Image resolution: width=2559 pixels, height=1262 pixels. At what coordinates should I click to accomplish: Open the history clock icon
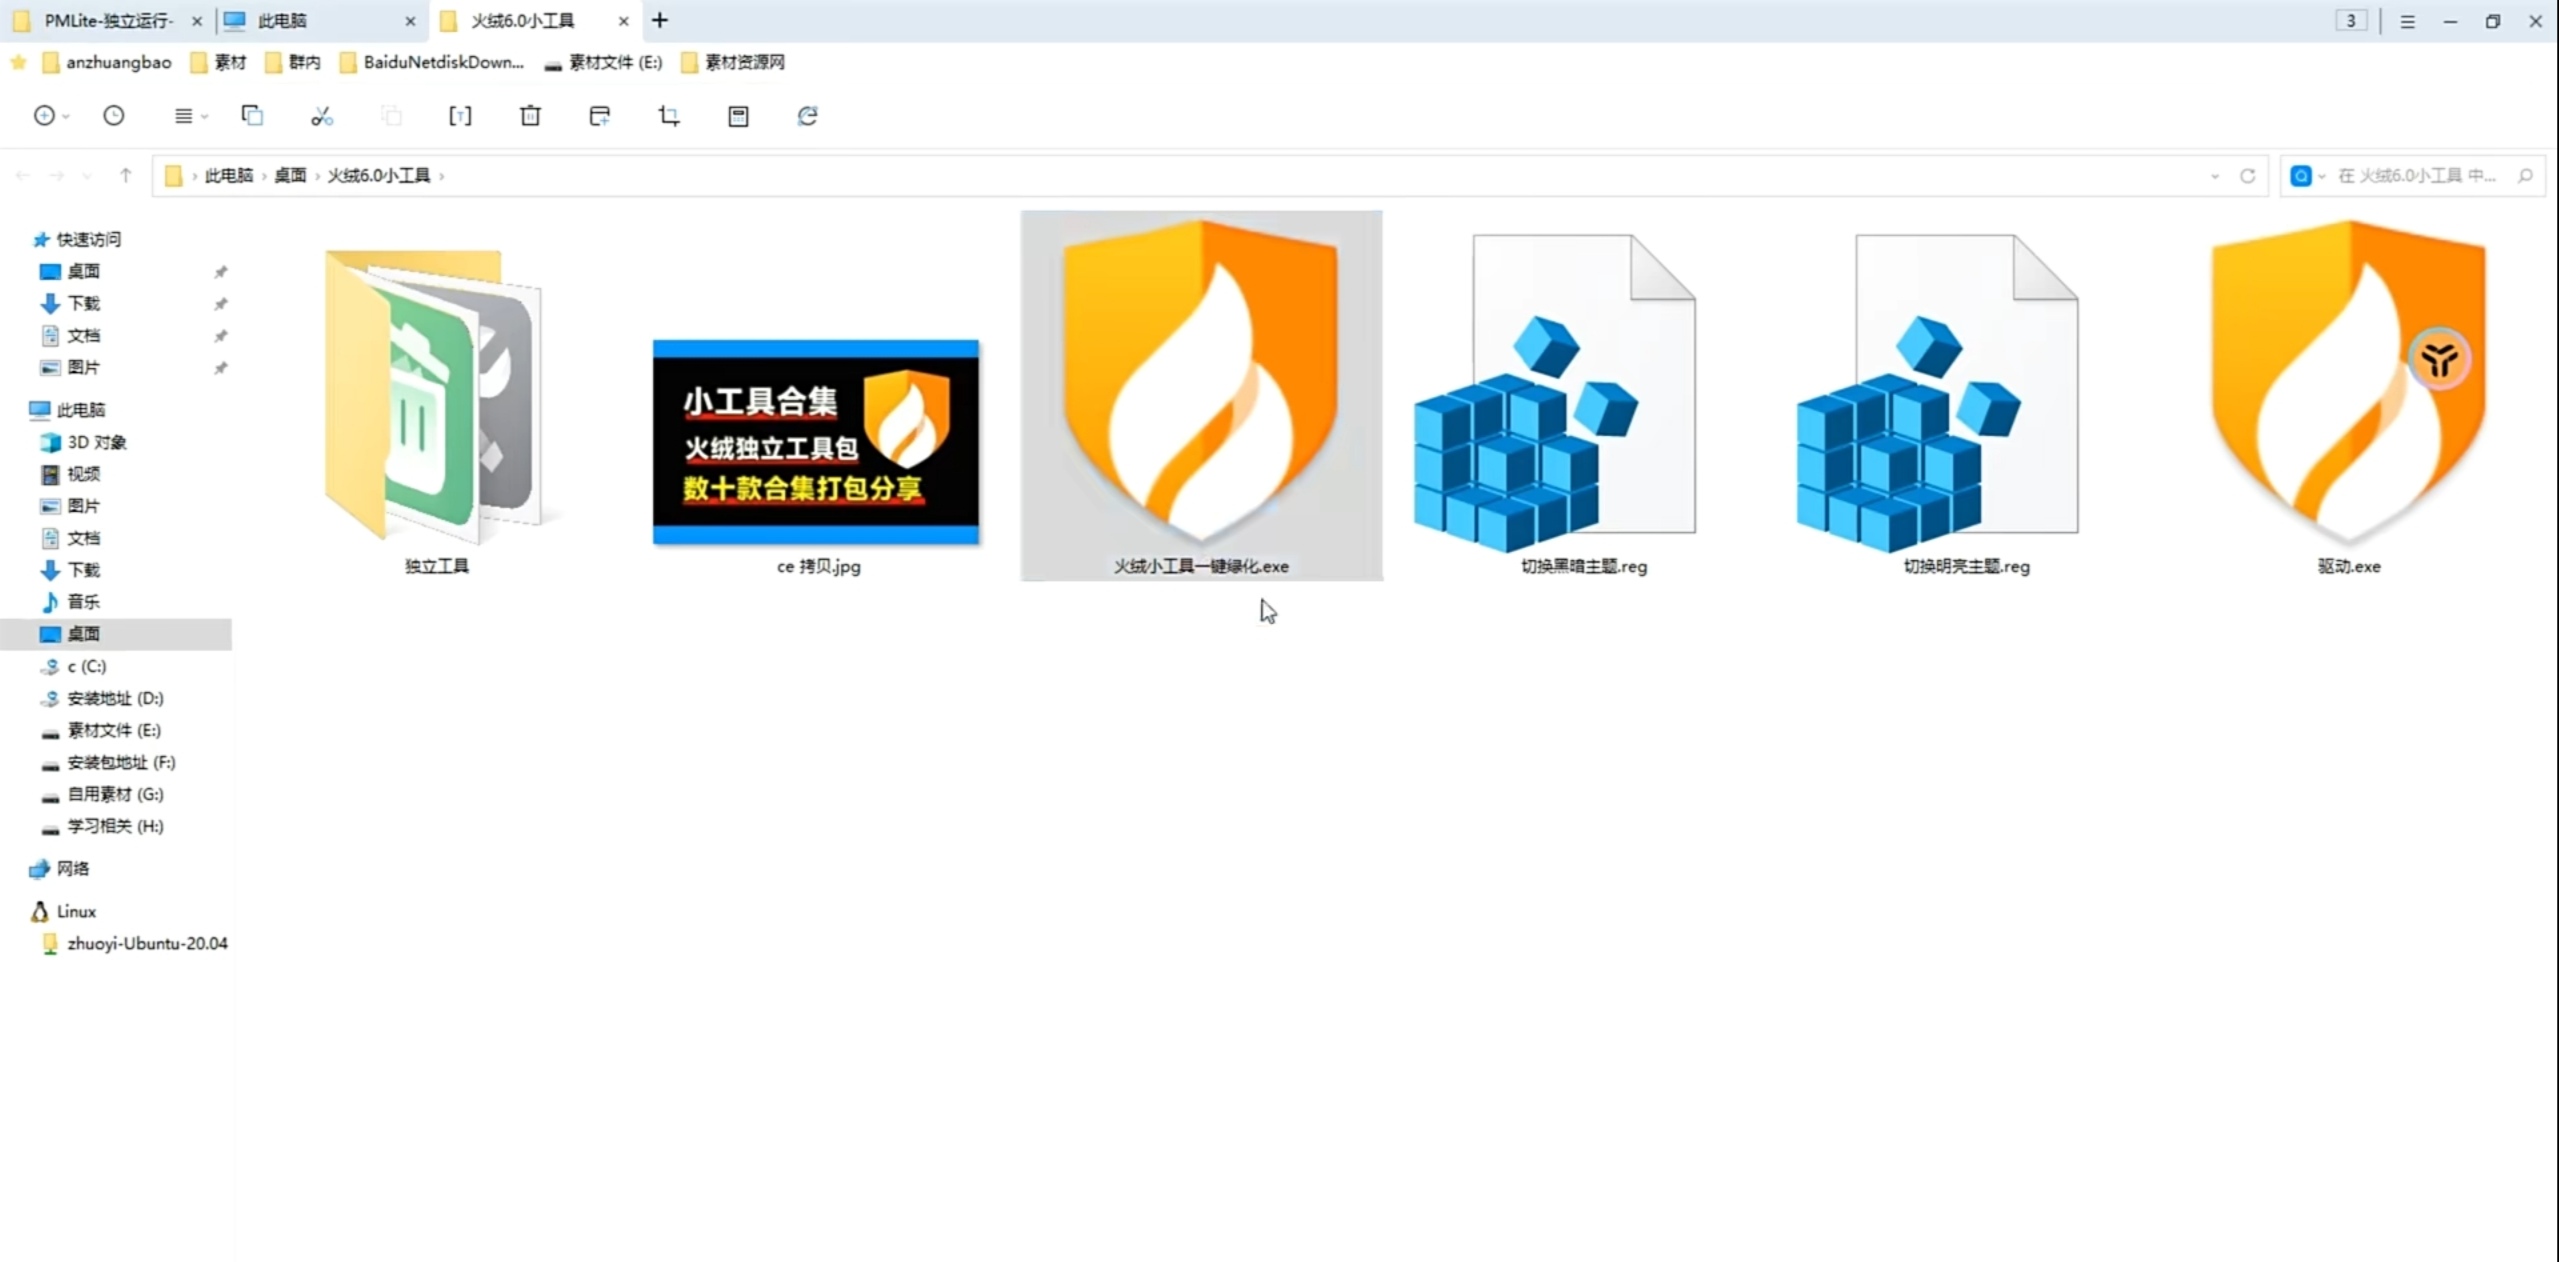click(x=114, y=116)
